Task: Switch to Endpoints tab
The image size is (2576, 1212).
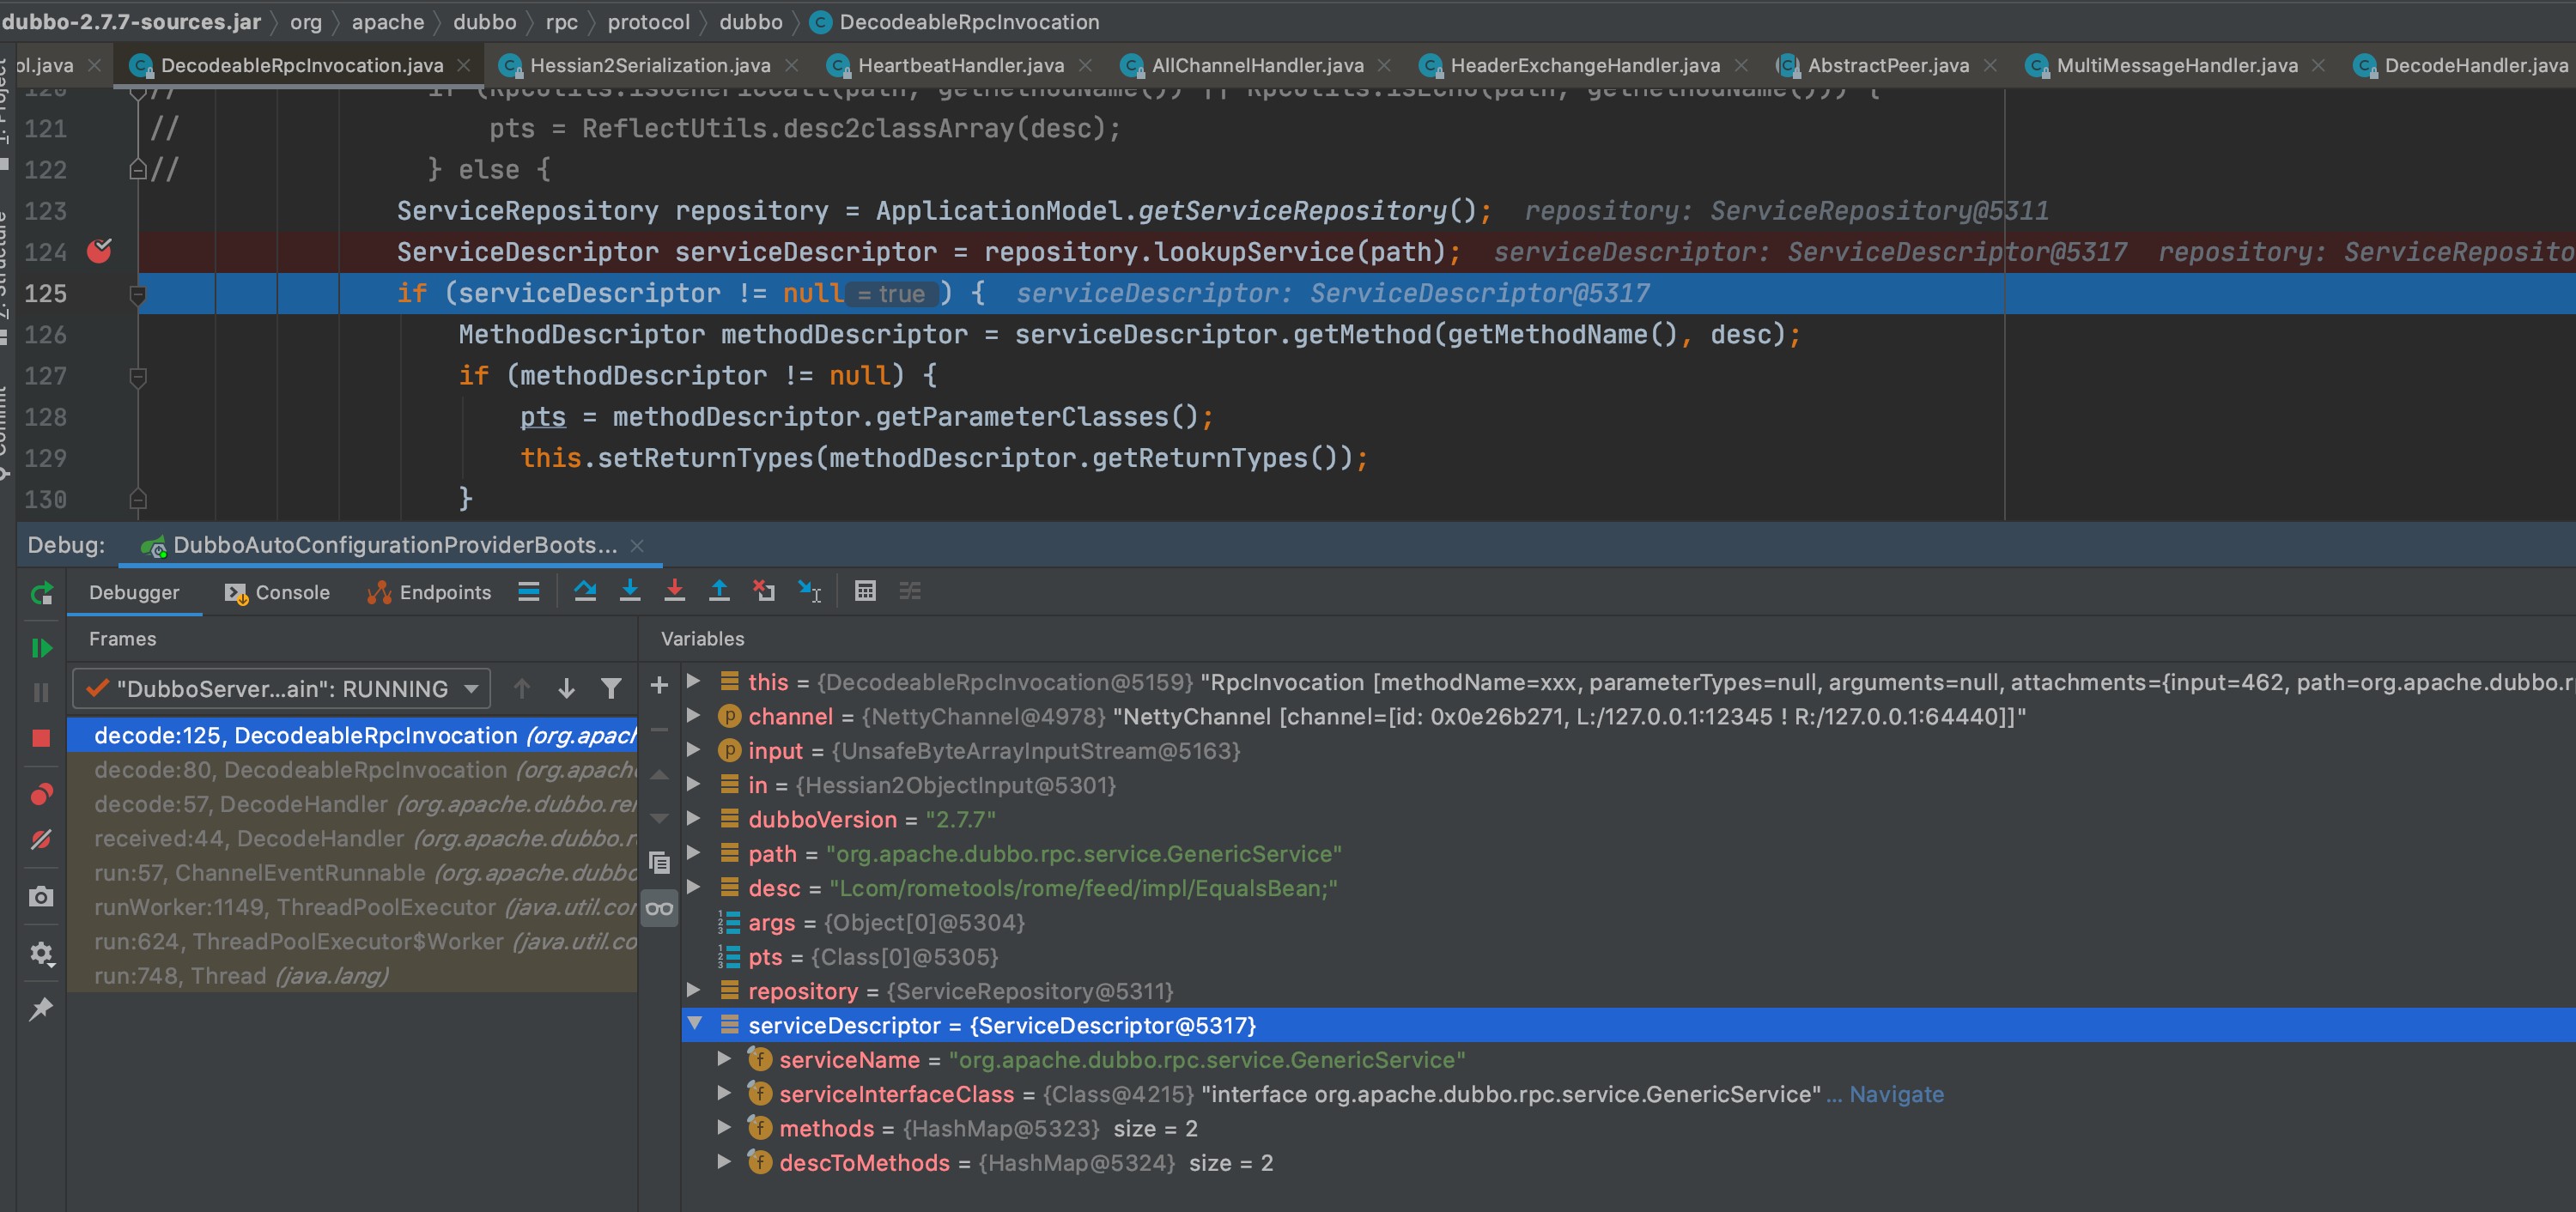Action: click(x=429, y=592)
